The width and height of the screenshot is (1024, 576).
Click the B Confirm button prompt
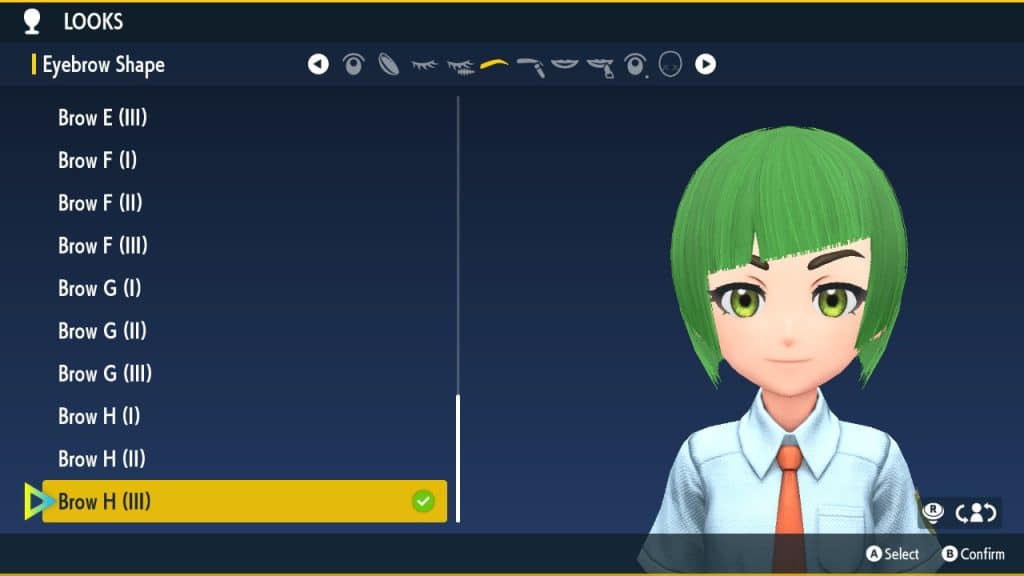point(973,554)
